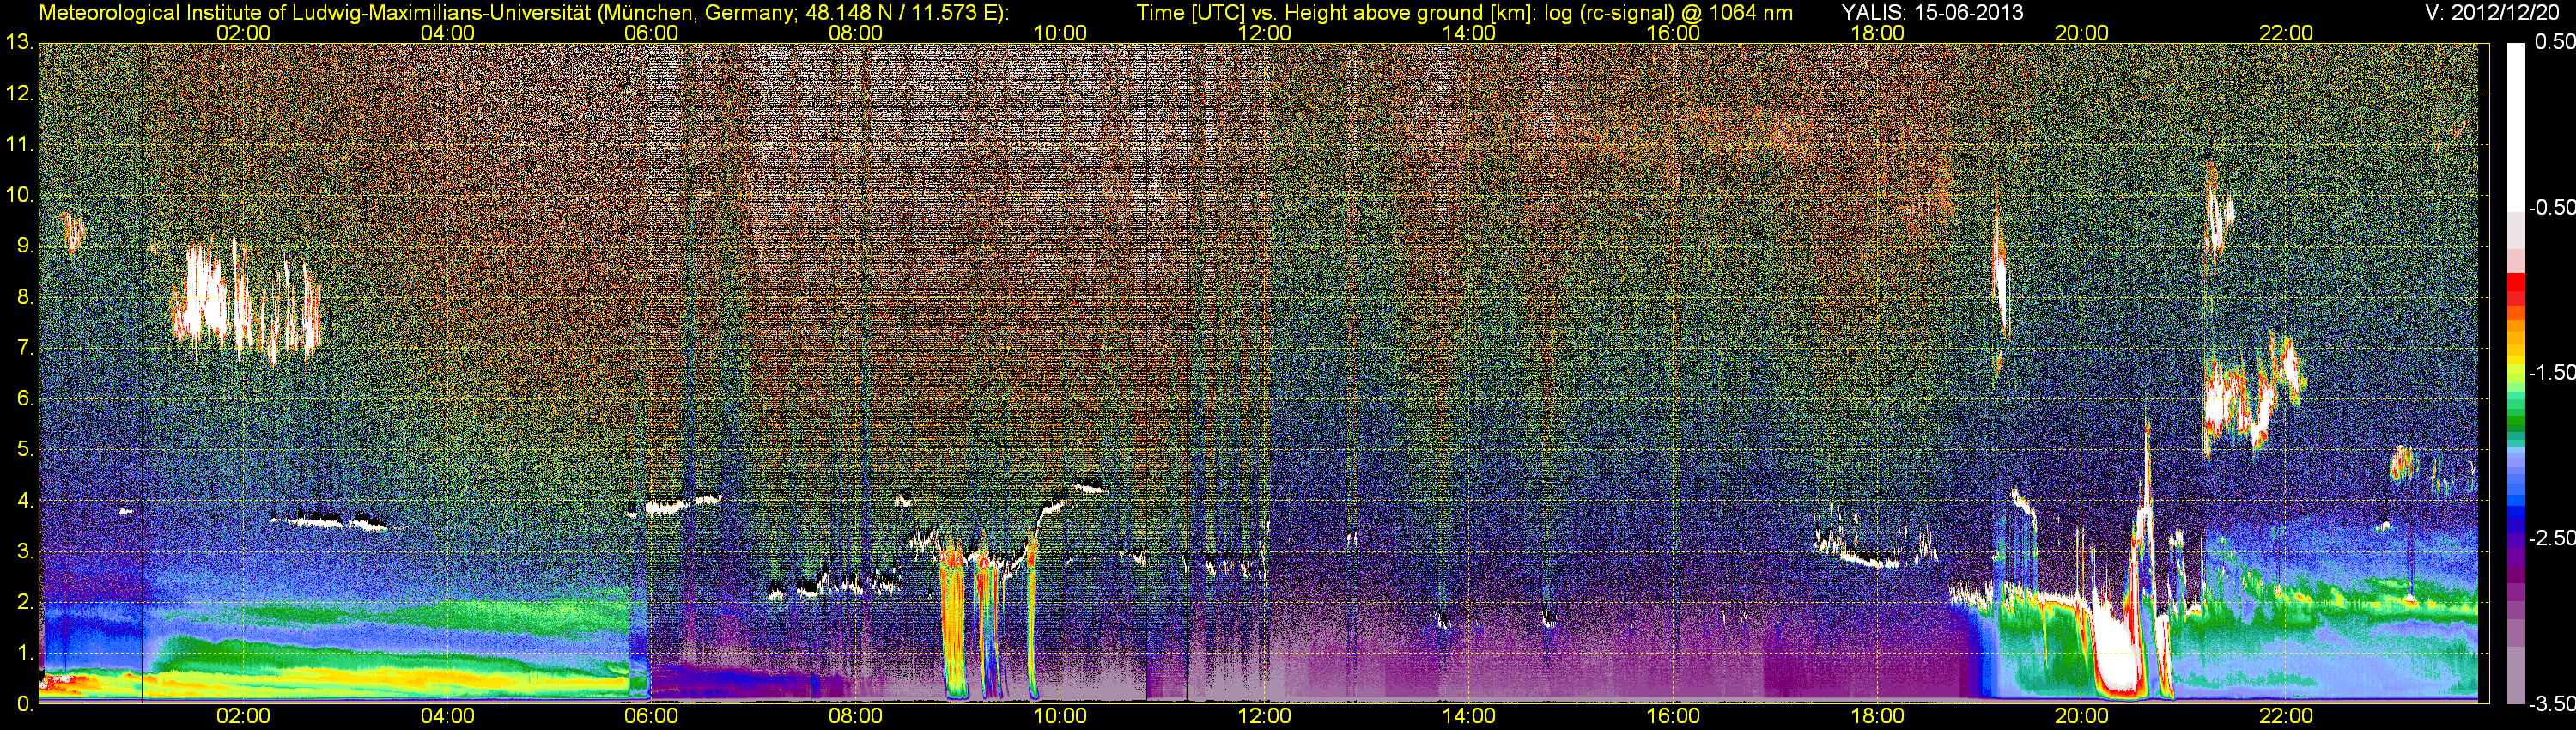Screen dimensions: 2576x730
Task: Click the 5 km height axis label
Action: coord(24,450)
